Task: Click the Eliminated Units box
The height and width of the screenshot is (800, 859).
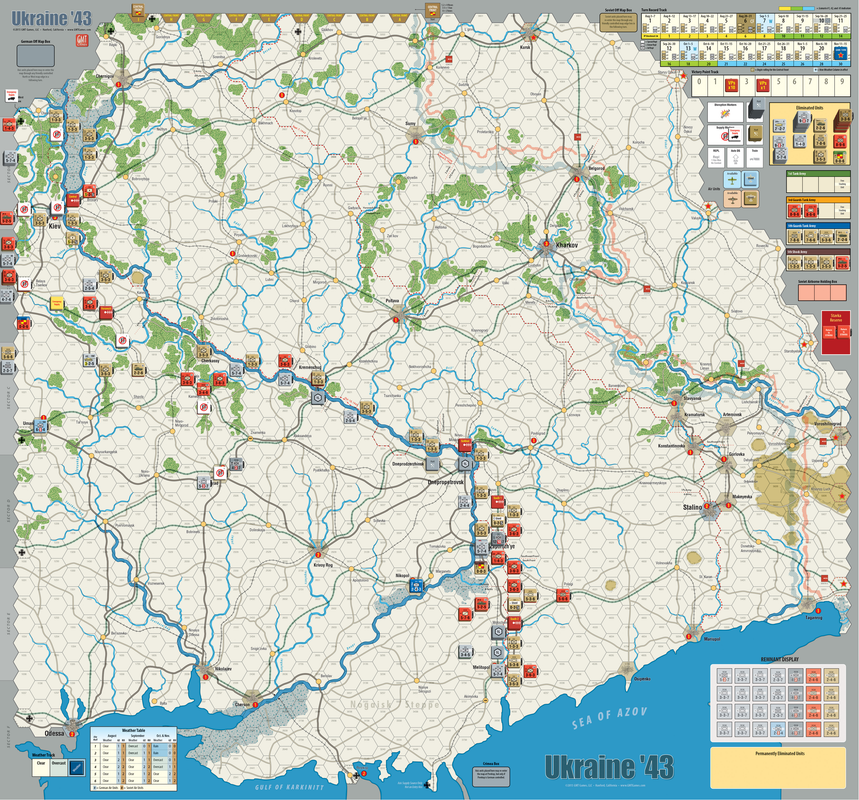Action: [x=810, y=134]
